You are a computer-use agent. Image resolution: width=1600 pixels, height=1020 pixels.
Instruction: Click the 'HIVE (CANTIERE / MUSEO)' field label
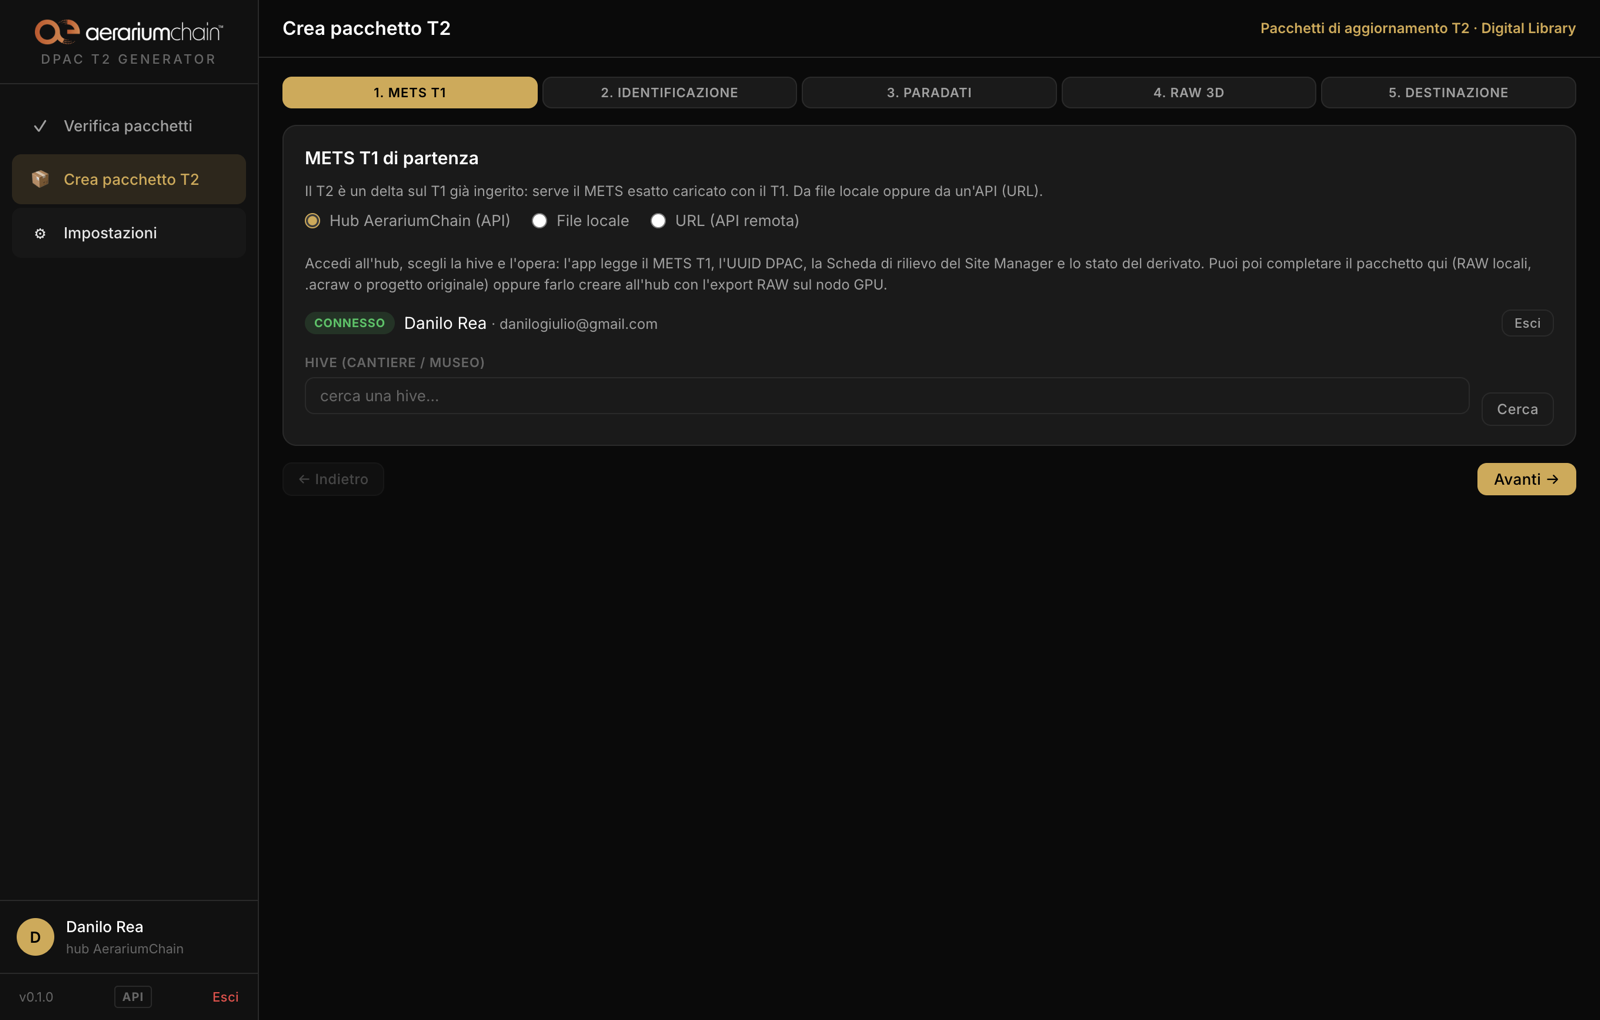tap(395, 362)
